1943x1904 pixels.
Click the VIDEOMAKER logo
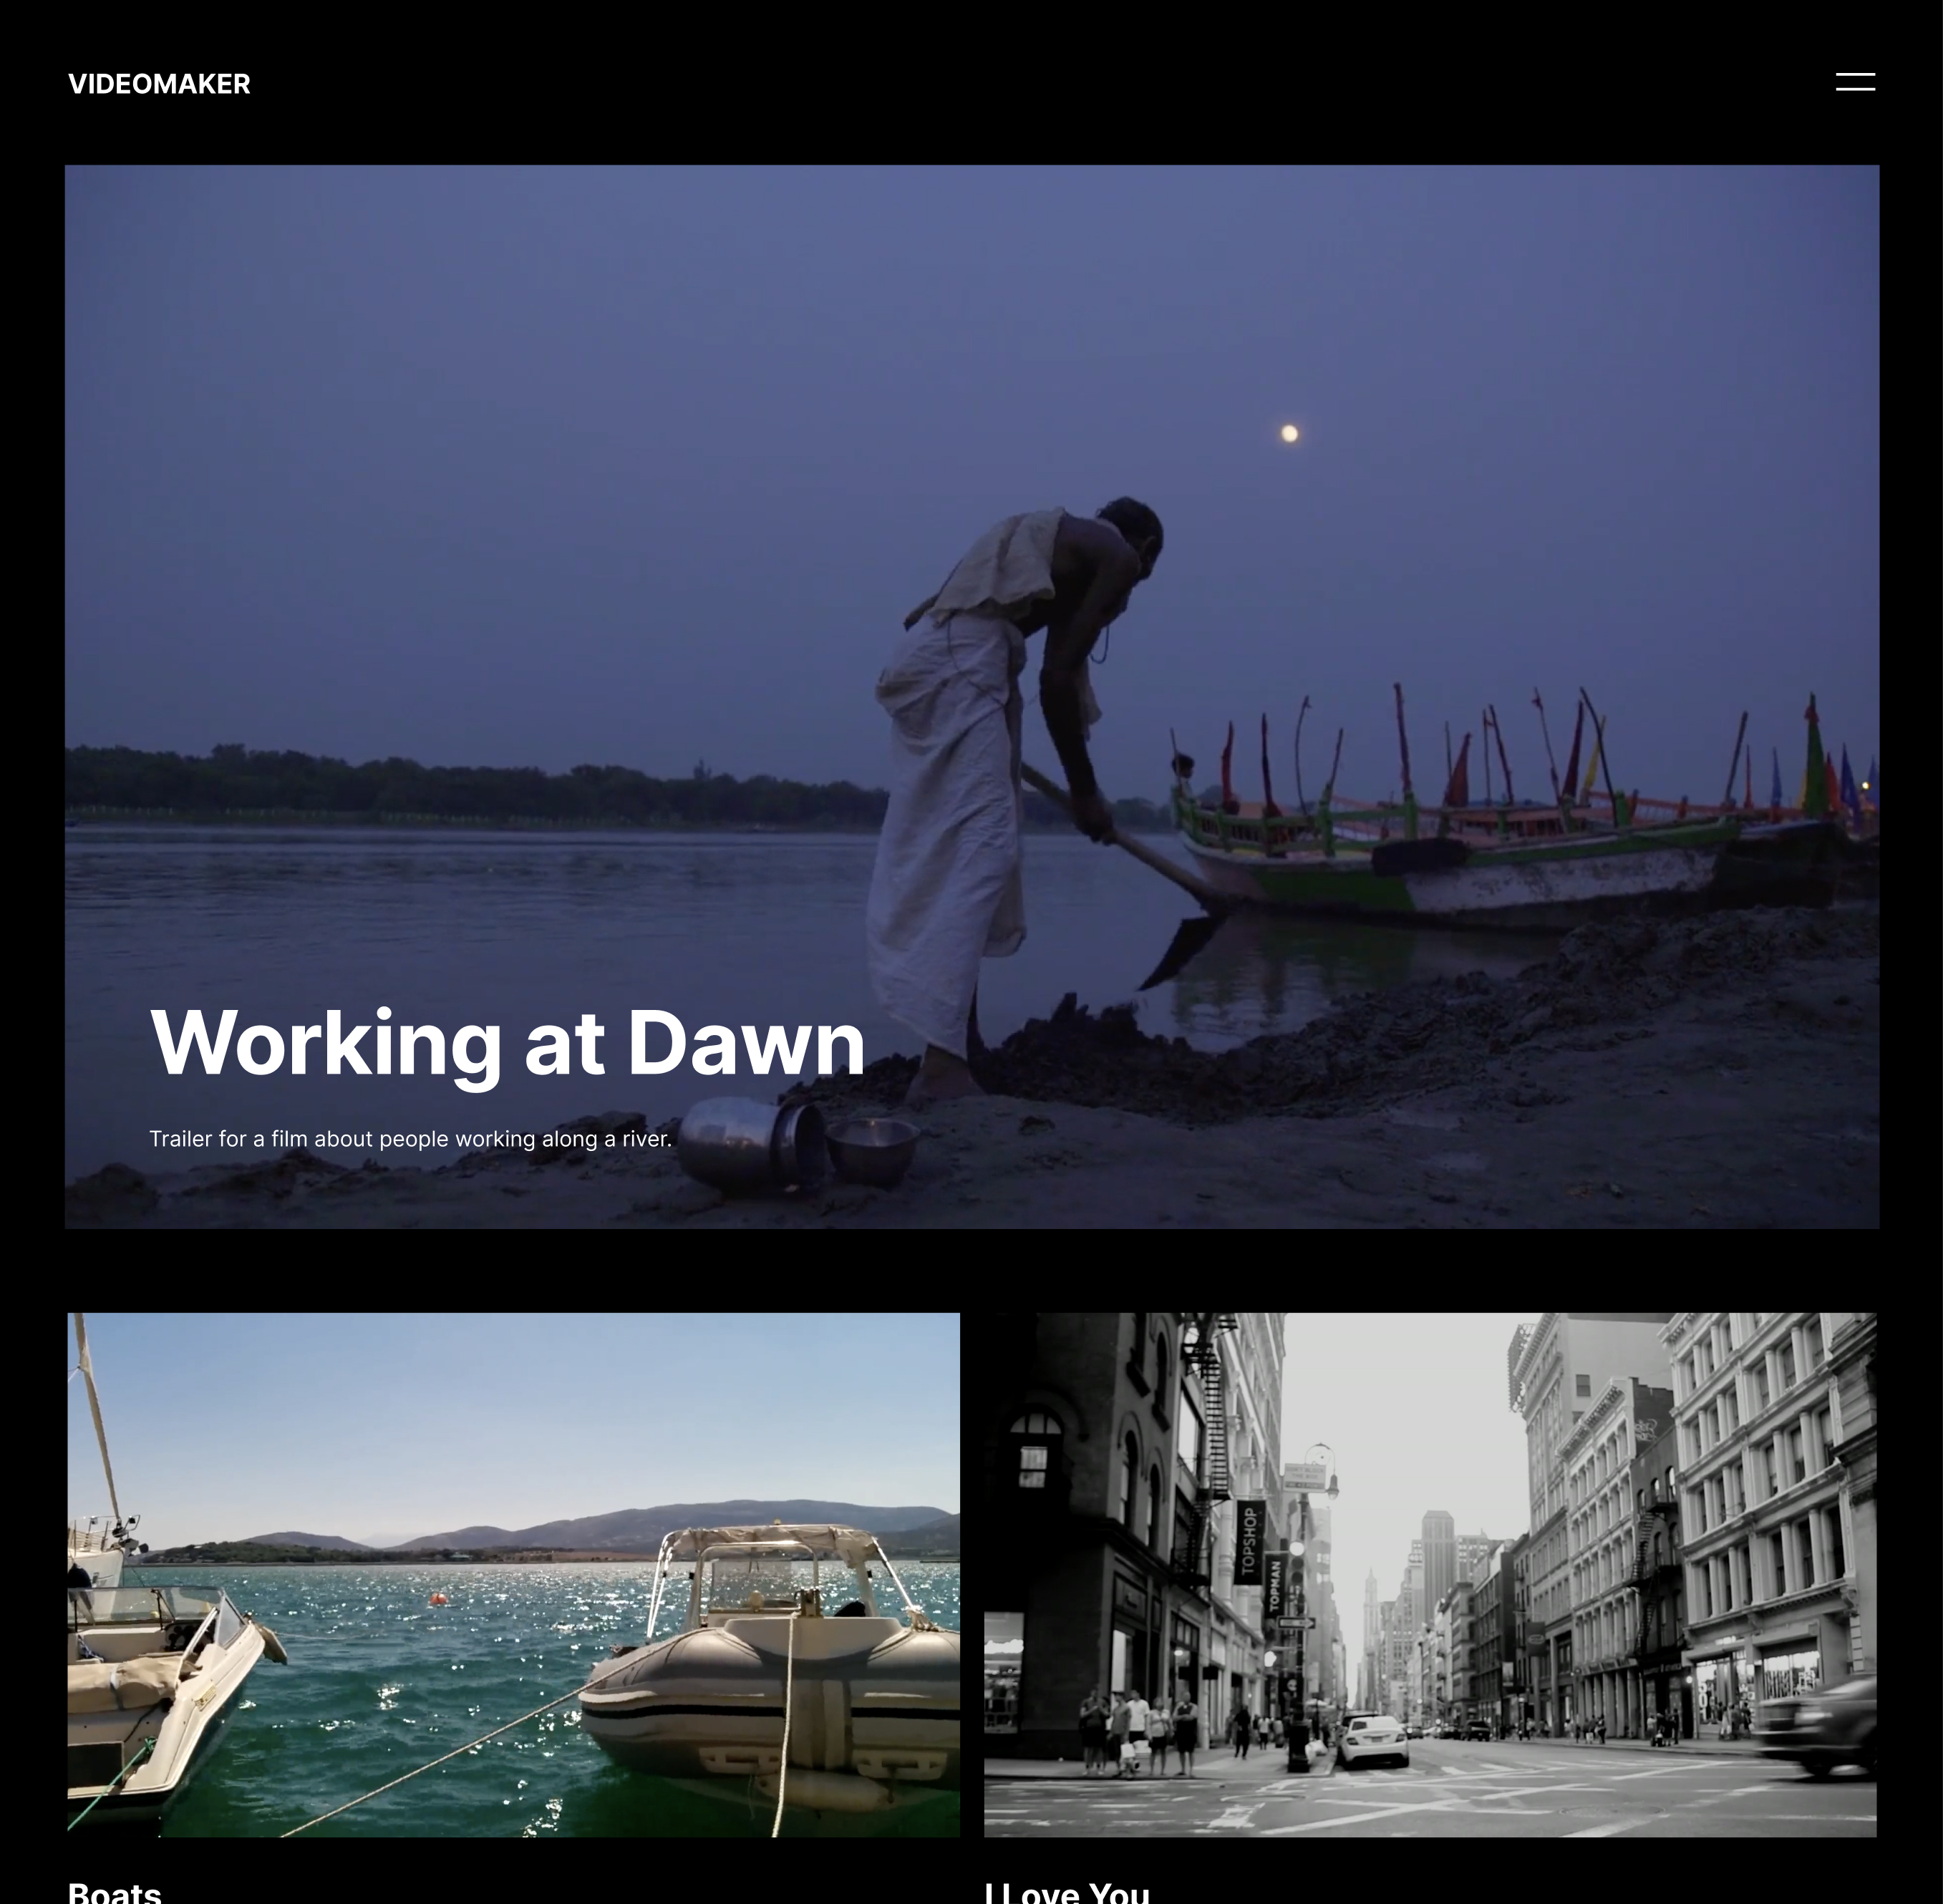[x=159, y=84]
